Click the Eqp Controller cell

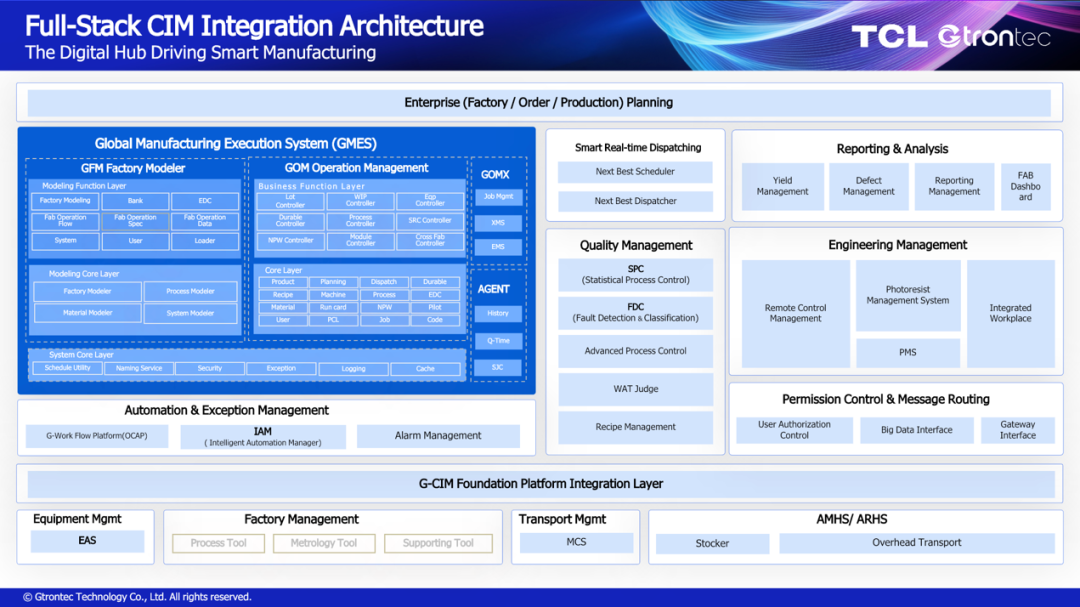coord(430,201)
